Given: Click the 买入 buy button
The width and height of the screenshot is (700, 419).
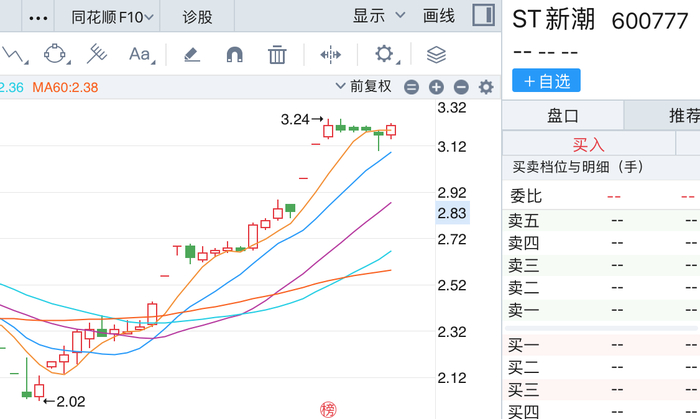Looking at the screenshot, I should point(588,145).
